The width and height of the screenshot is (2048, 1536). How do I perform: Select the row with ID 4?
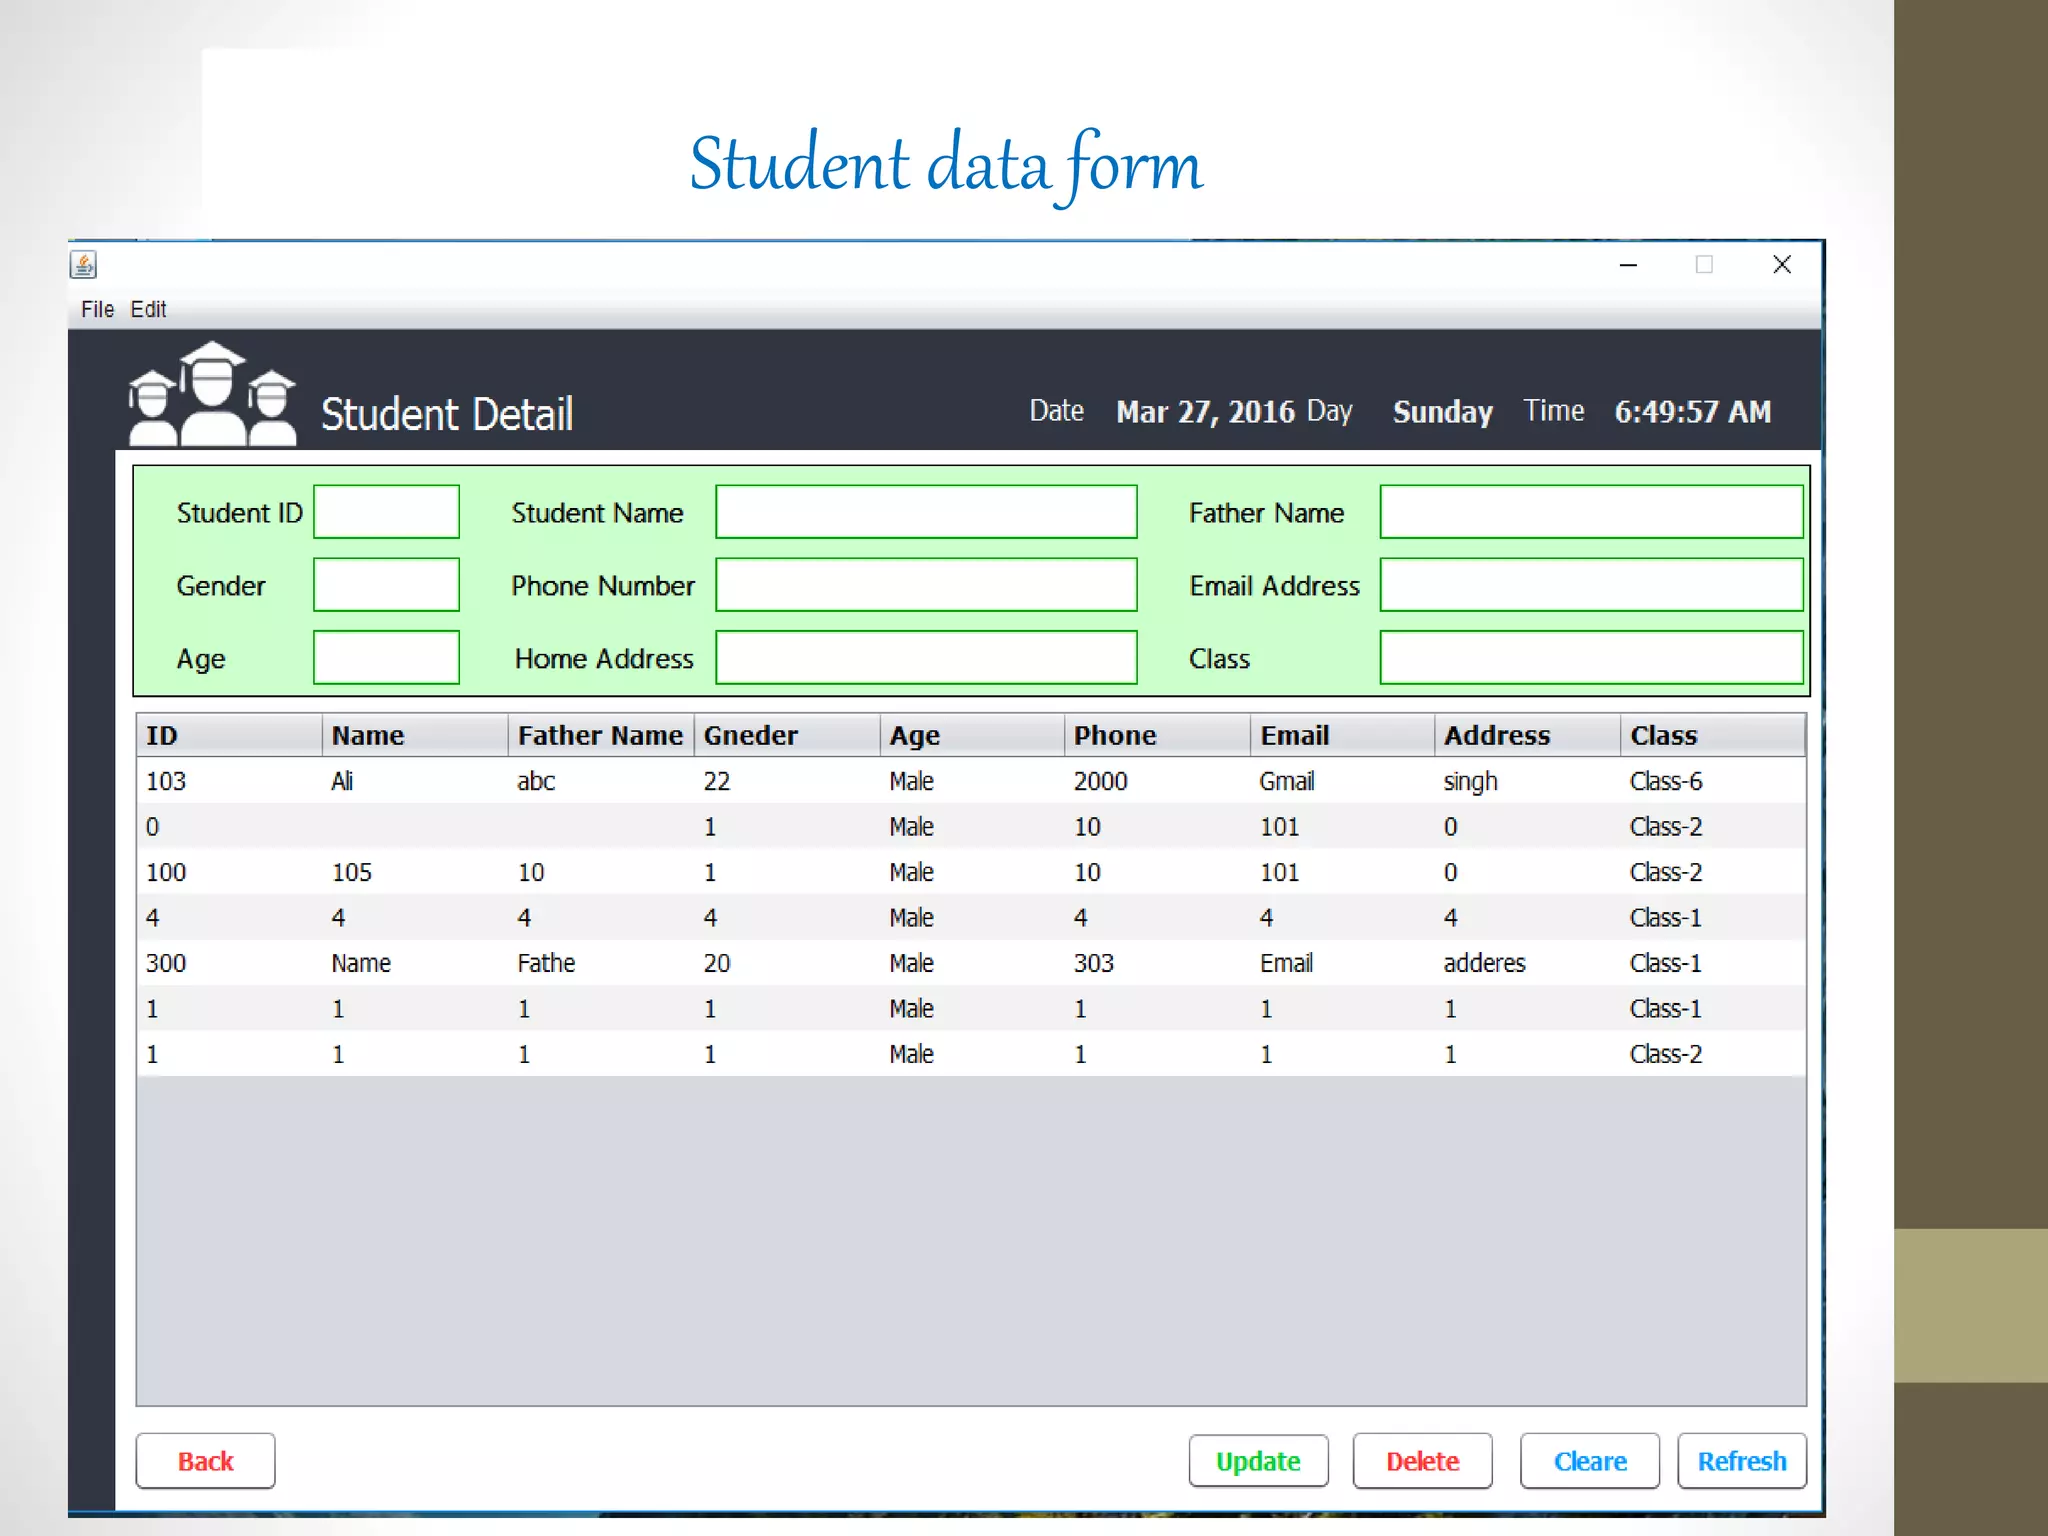[971, 918]
